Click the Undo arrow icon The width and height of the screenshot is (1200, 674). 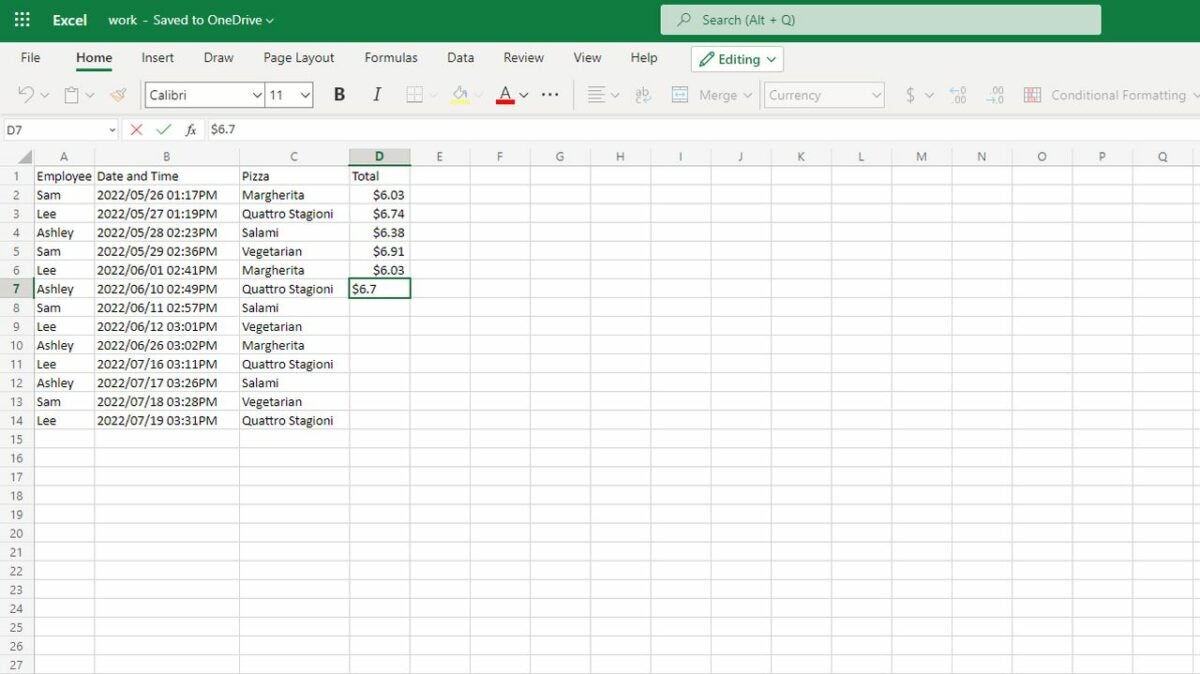26,95
